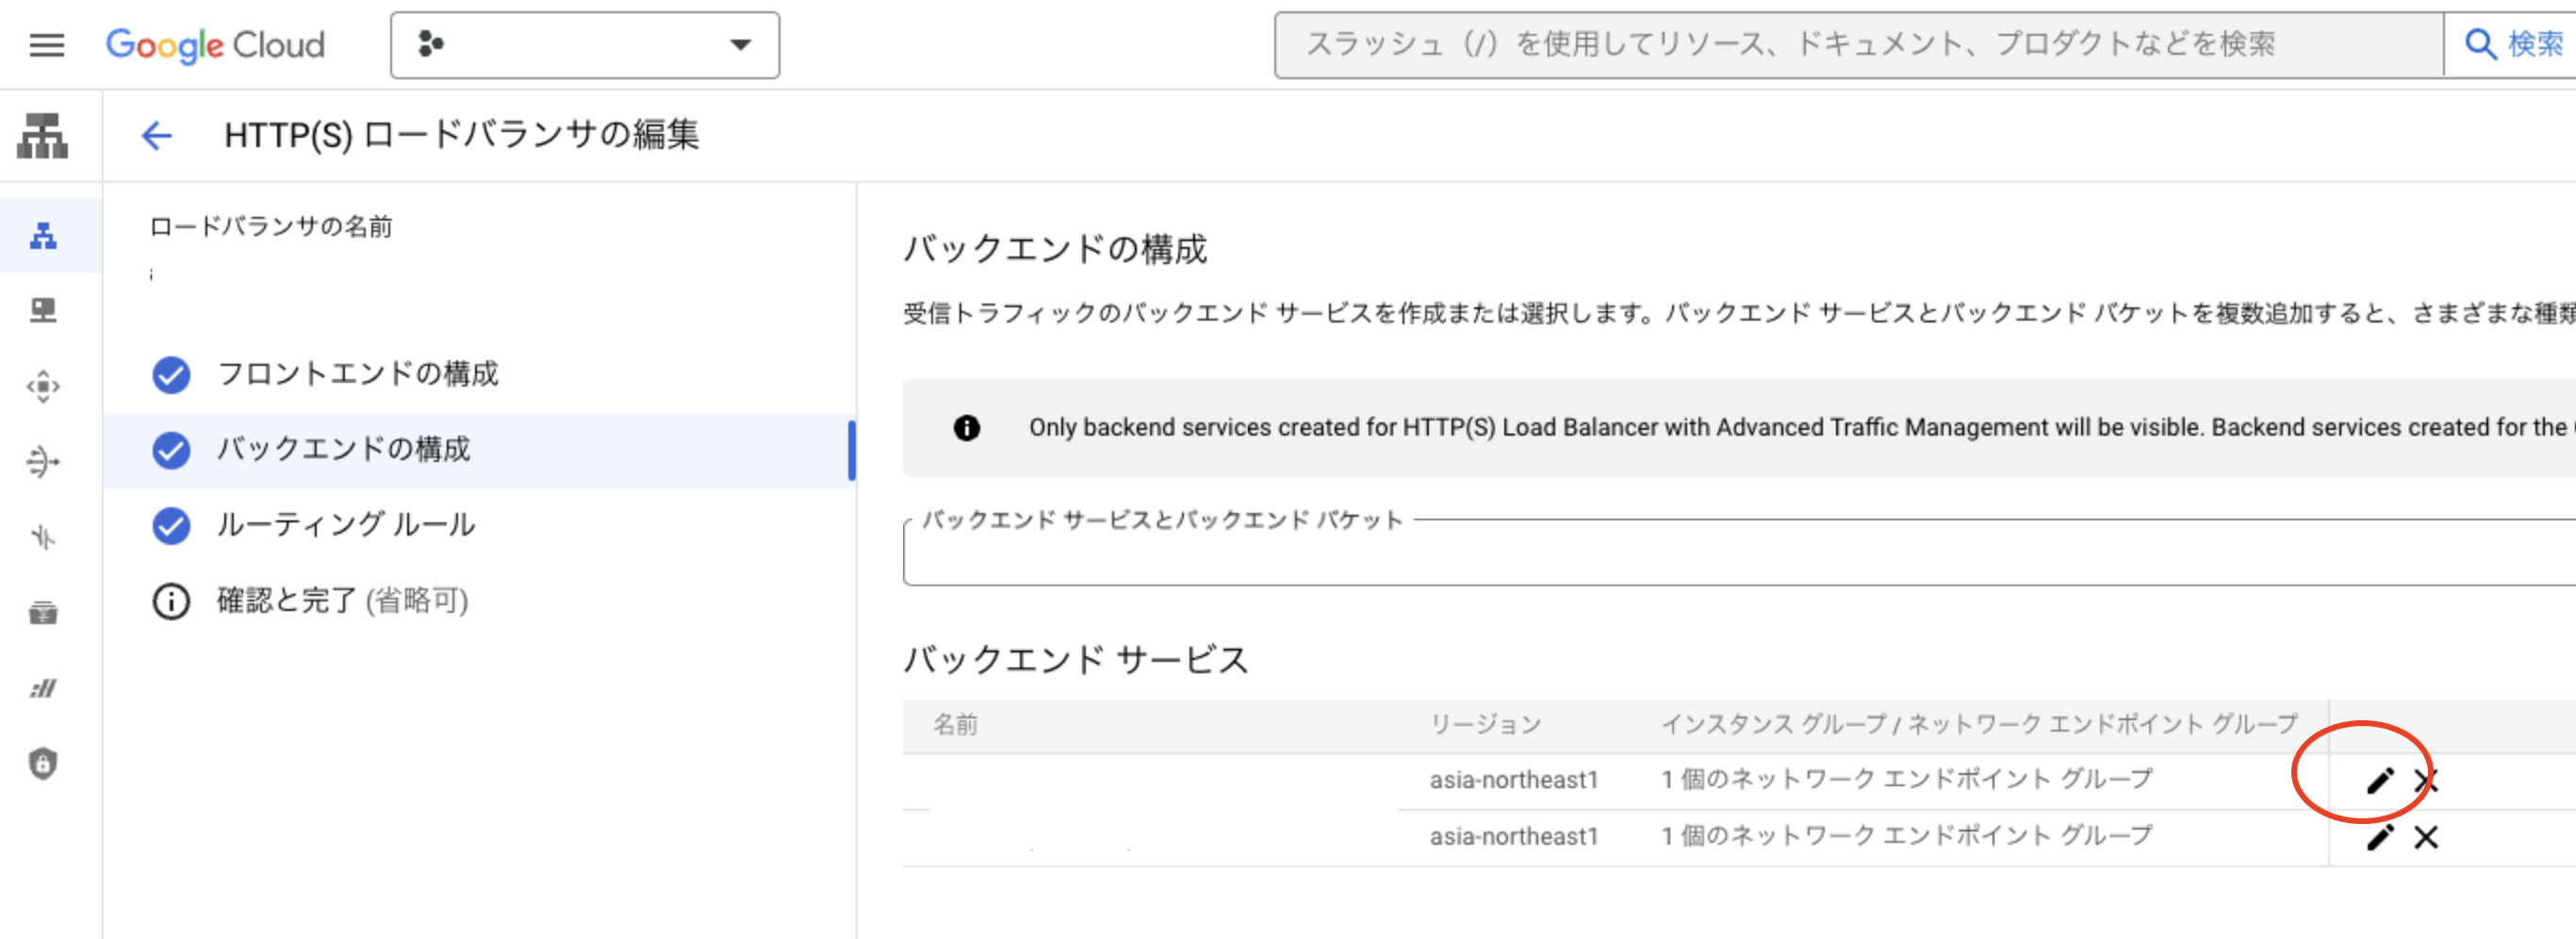Screen dimensions: 2576x939
Task: Select the load balancing icon in sidebar
Action: pos(43,236)
